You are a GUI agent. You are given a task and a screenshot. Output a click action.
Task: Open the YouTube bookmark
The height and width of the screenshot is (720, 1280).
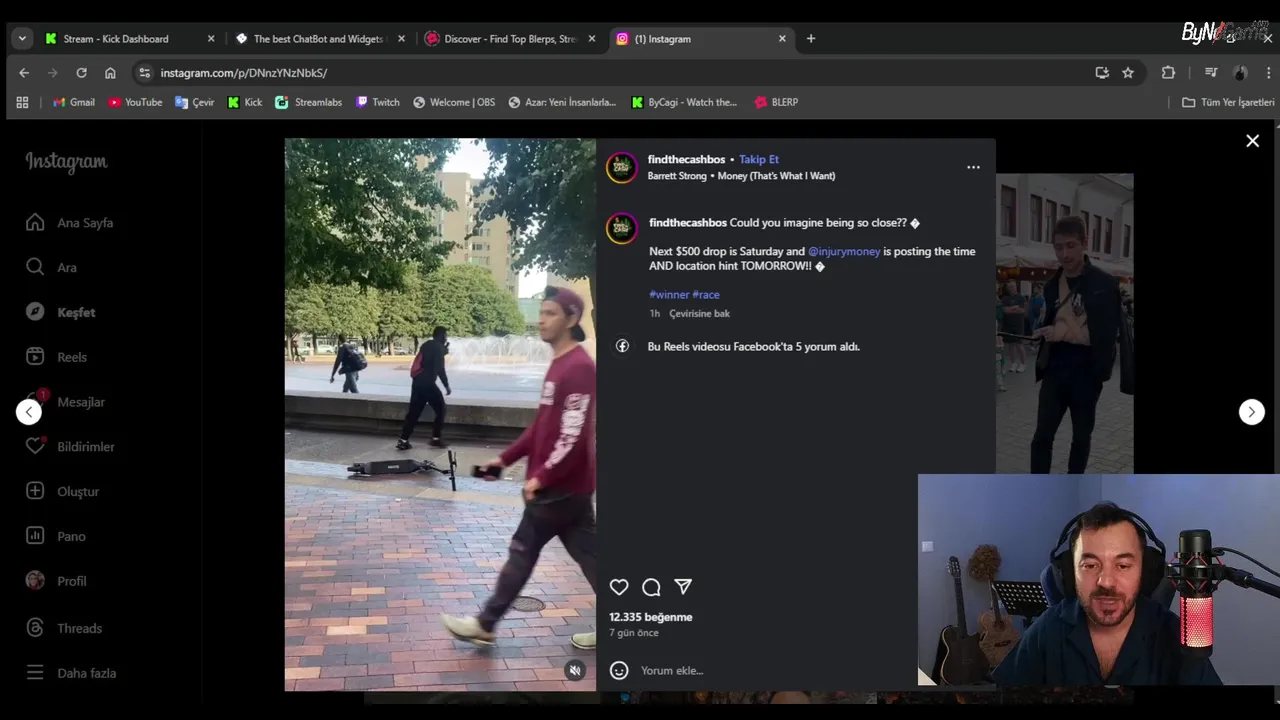pyautogui.click(x=135, y=102)
